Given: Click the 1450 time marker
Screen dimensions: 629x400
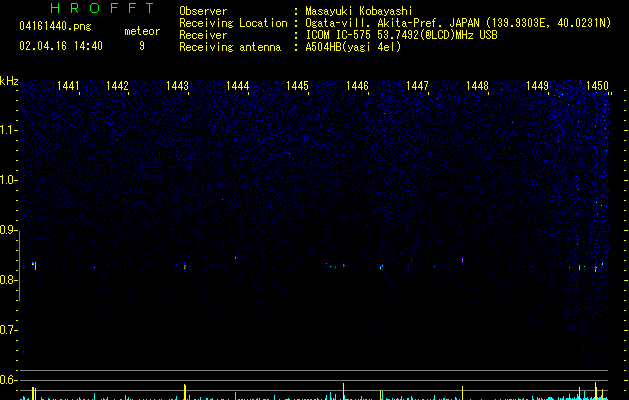Looking at the screenshot, I should tap(597, 86).
